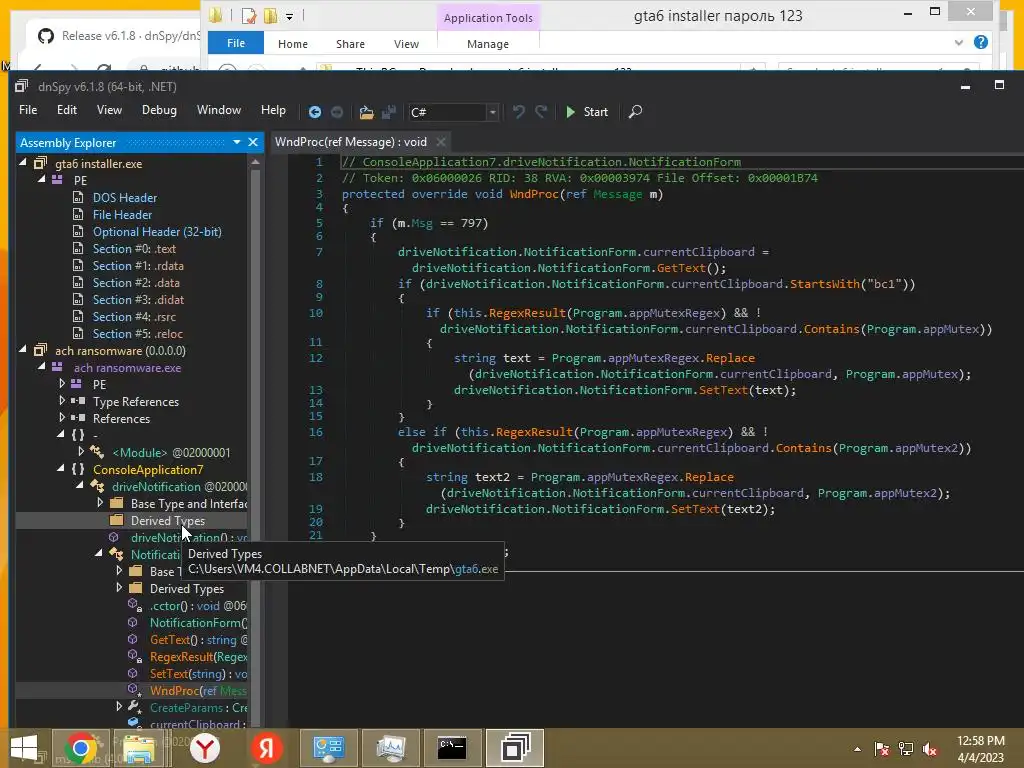
Task: Select WndProc method in Assembly Explorer
Action: [x=198, y=691]
